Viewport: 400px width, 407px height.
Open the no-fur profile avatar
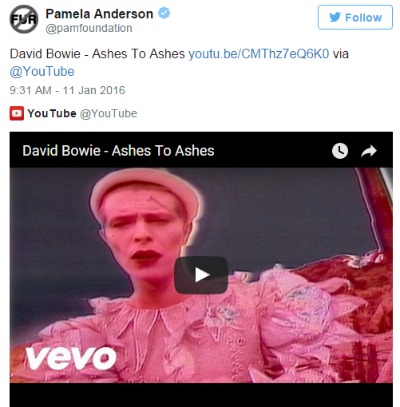23,19
